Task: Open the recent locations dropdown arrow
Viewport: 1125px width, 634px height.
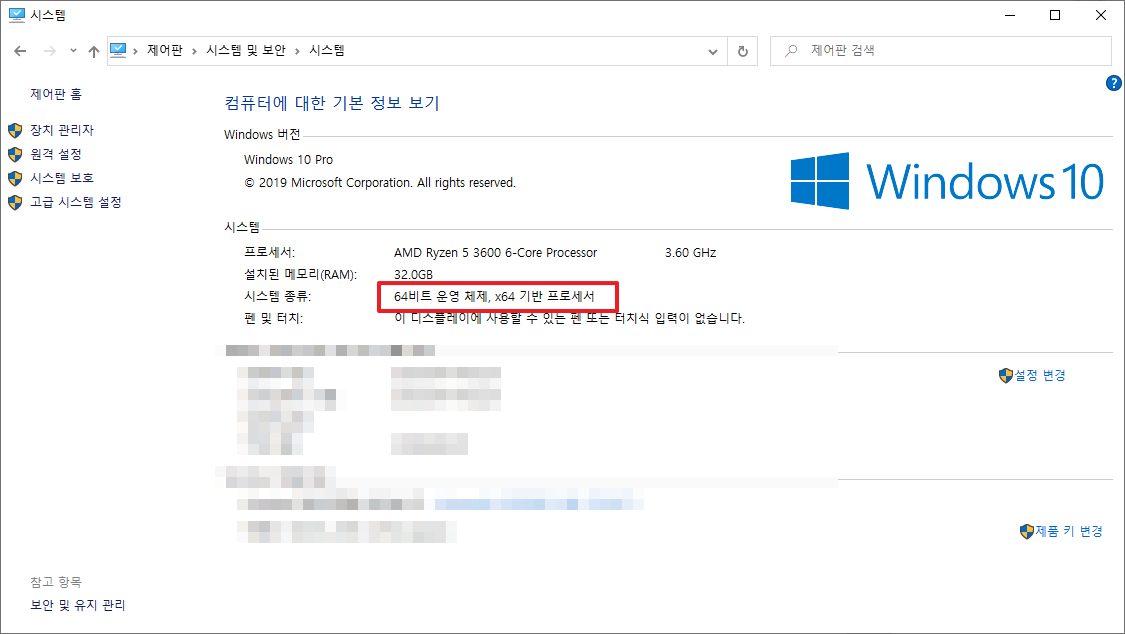Action: [x=73, y=51]
